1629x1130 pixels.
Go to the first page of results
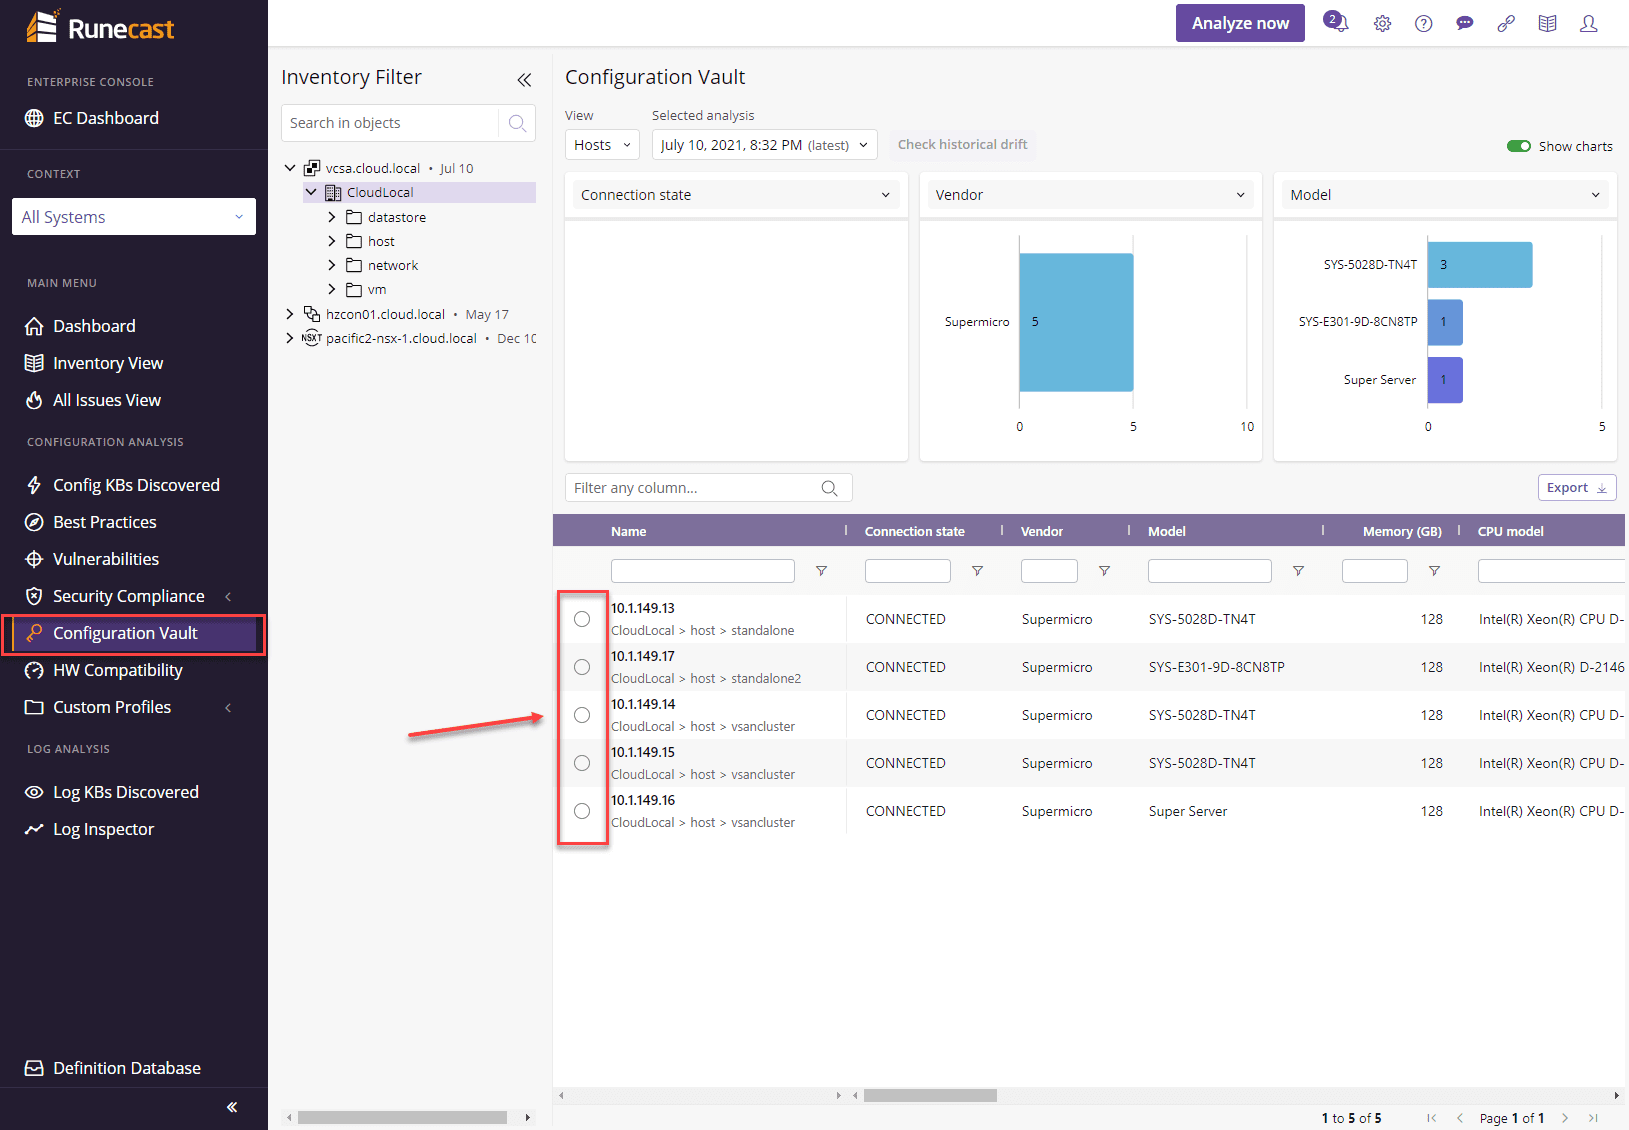(1431, 1118)
